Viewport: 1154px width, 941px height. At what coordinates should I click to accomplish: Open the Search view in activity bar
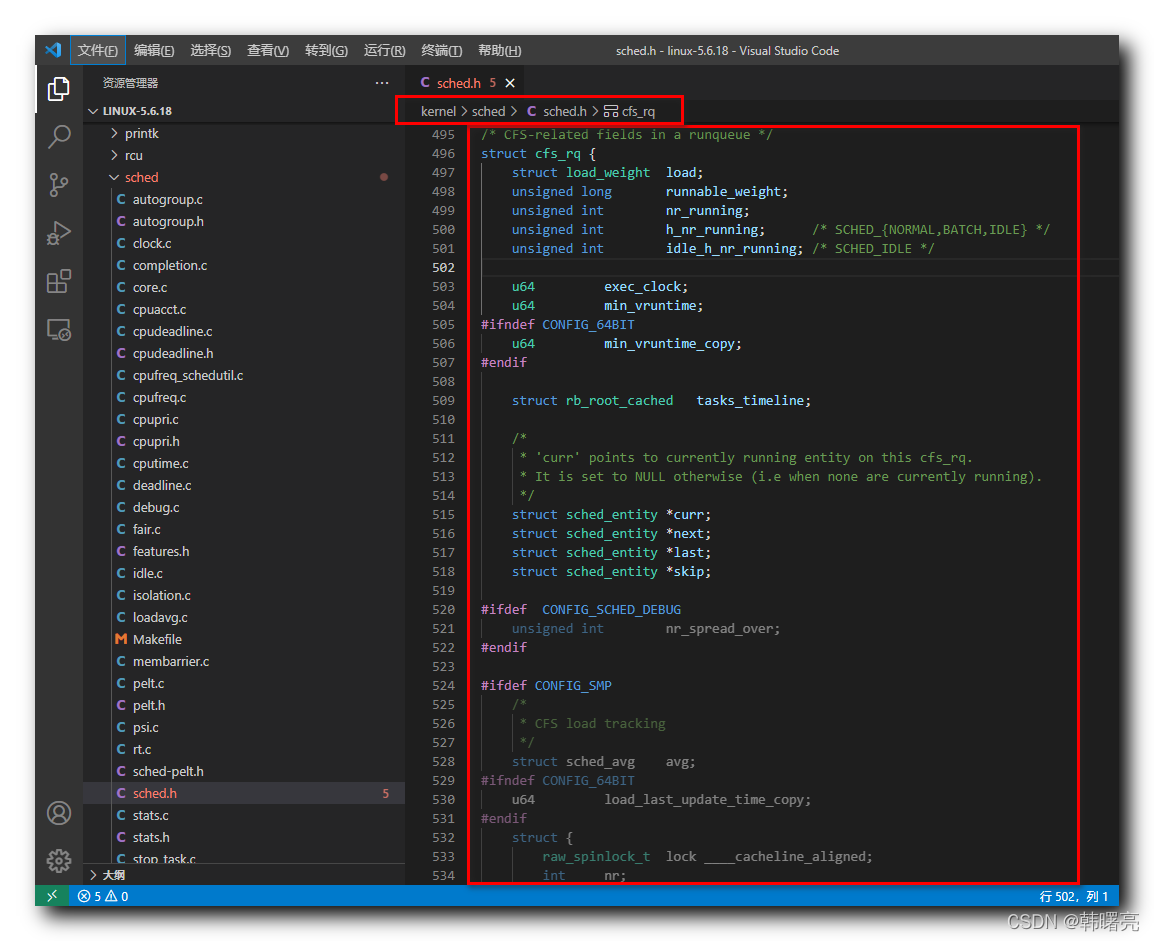[59, 136]
